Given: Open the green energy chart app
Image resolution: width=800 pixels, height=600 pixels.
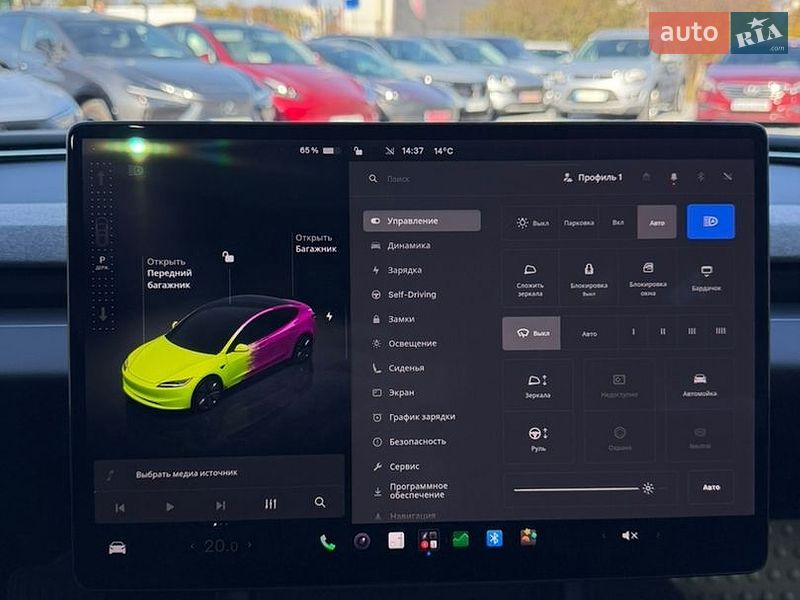Looking at the screenshot, I should tap(461, 539).
